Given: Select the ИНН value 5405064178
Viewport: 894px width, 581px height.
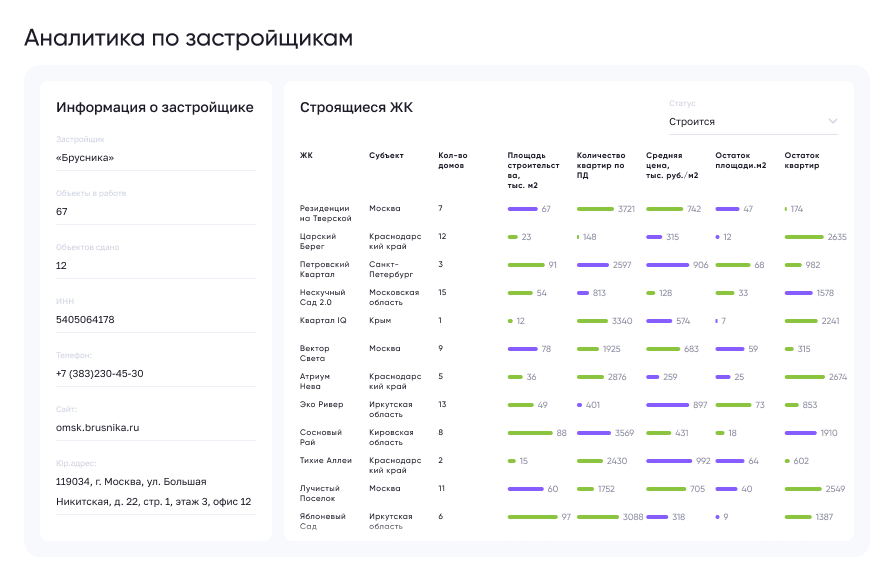Looking at the screenshot, I should (85, 320).
